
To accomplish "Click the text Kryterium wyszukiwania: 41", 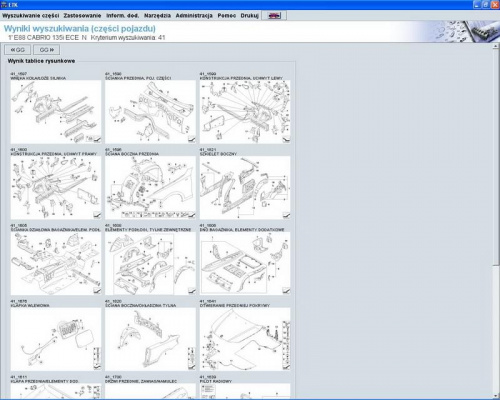I will [128, 38].
